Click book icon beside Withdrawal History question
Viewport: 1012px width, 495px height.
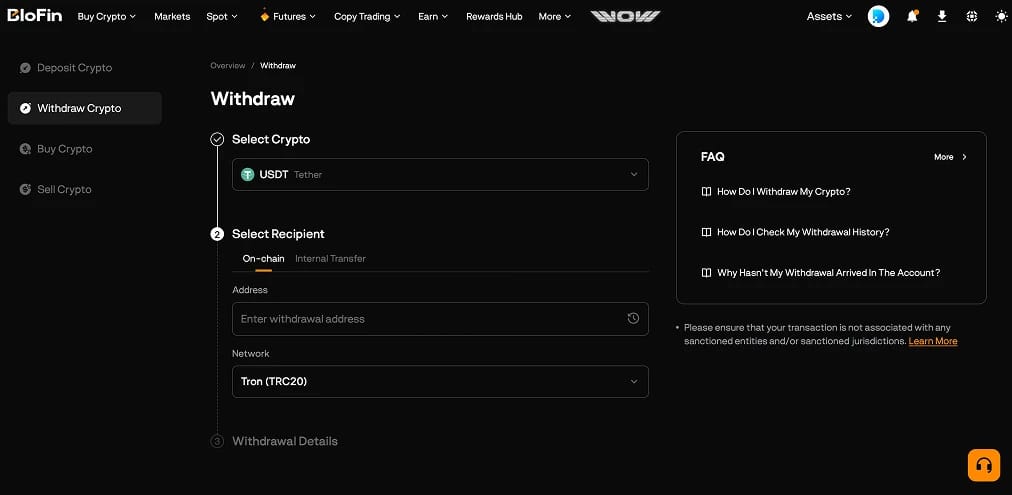(x=706, y=232)
